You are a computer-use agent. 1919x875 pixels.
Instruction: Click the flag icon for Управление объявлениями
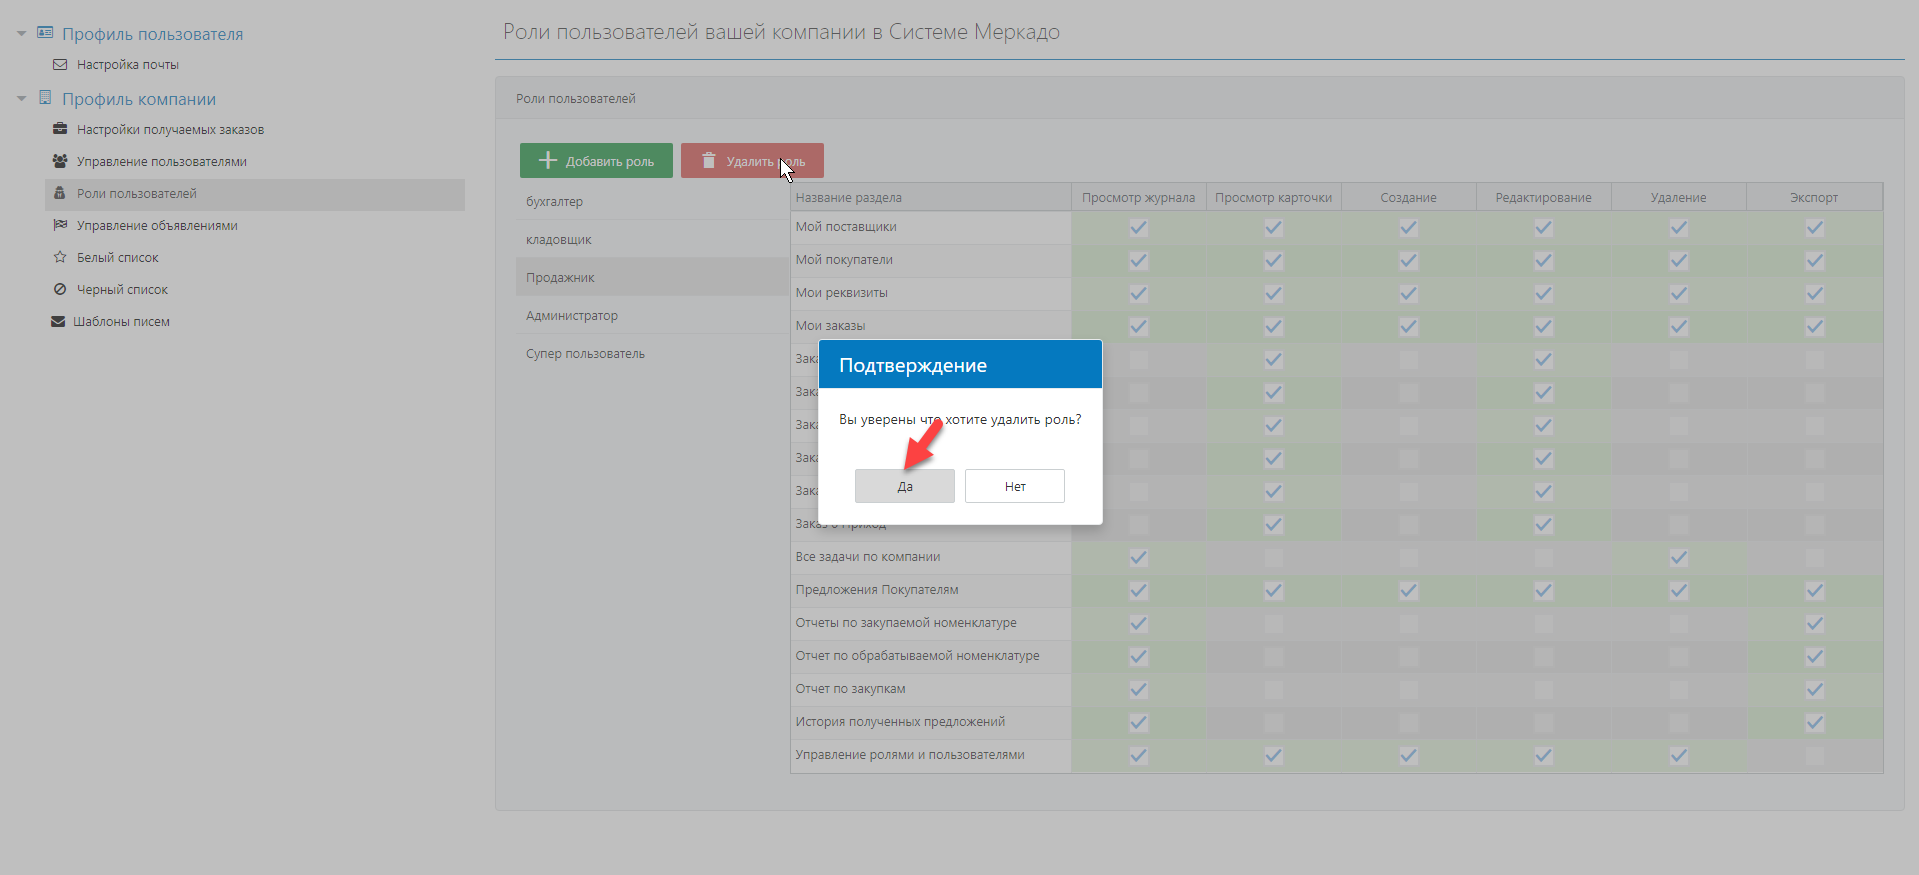tap(60, 225)
